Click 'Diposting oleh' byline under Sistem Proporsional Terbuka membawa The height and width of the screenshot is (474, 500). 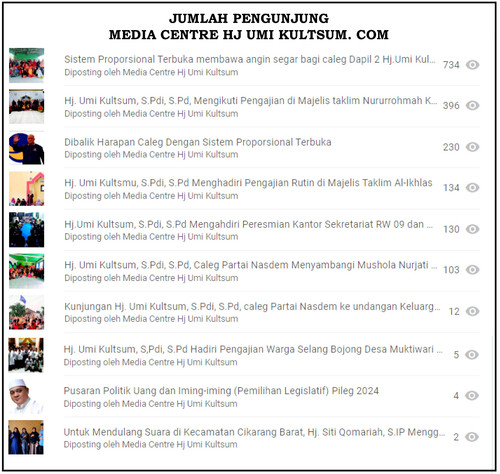[x=151, y=72]
